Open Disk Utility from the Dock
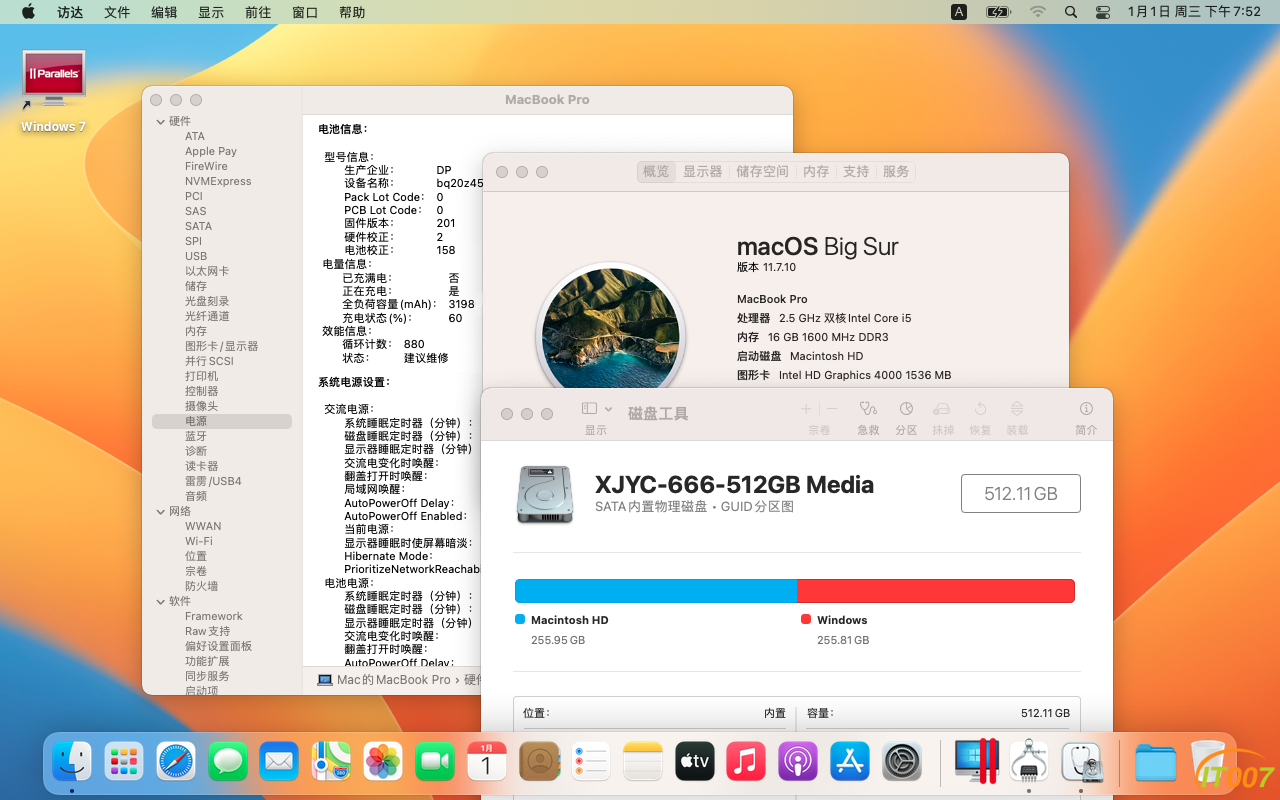This screenshot has width=1280, height=800. 1081,762
